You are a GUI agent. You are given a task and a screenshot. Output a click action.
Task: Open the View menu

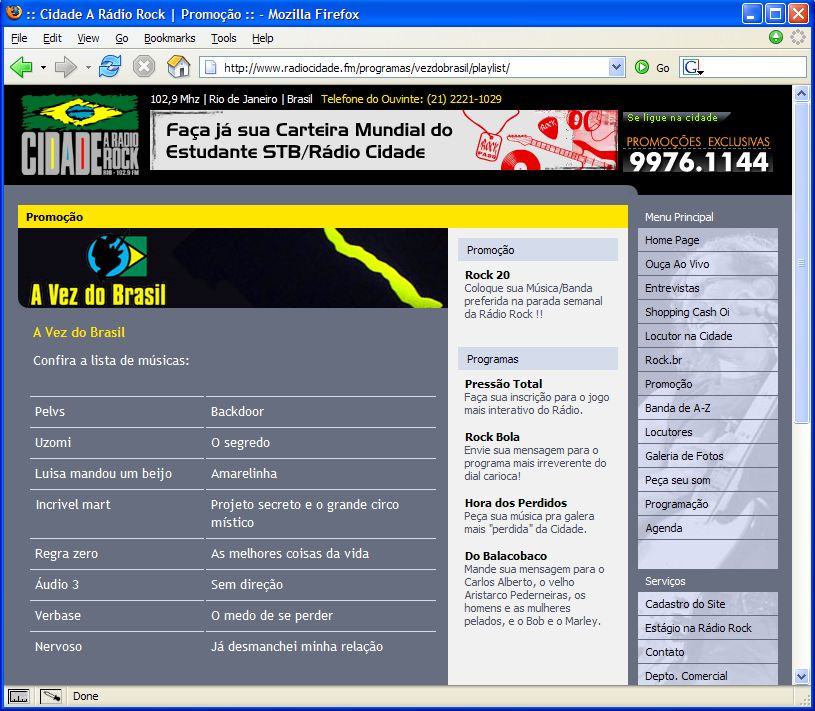[88, 38]
